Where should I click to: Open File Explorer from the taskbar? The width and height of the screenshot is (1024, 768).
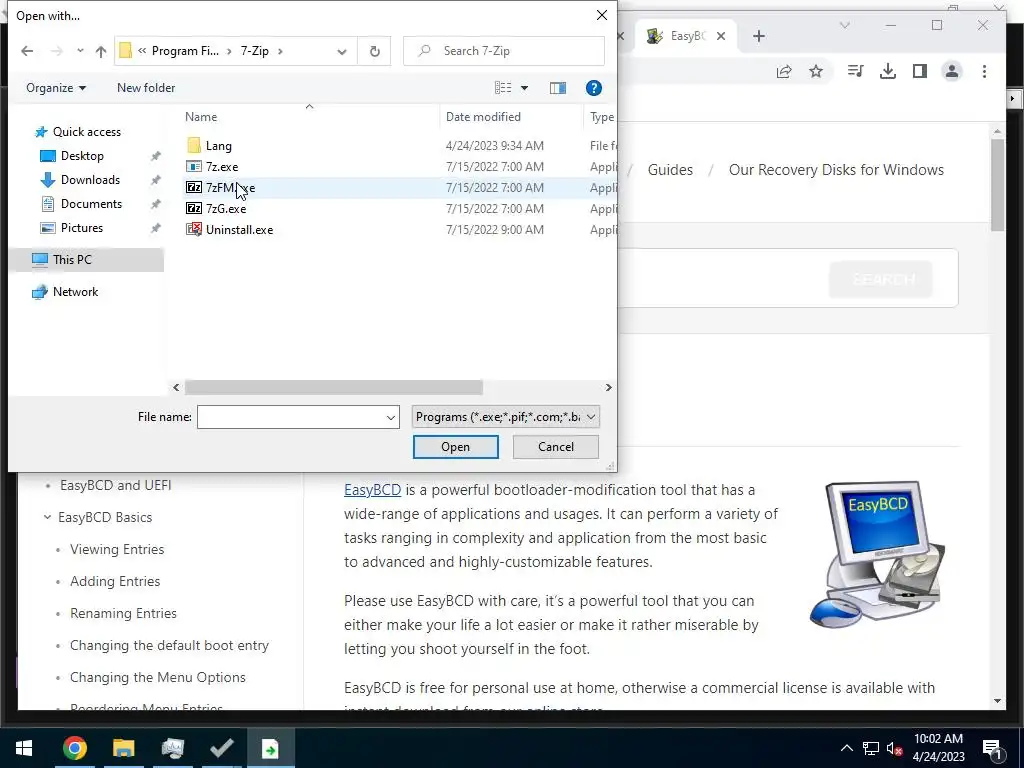pos(123,748)
